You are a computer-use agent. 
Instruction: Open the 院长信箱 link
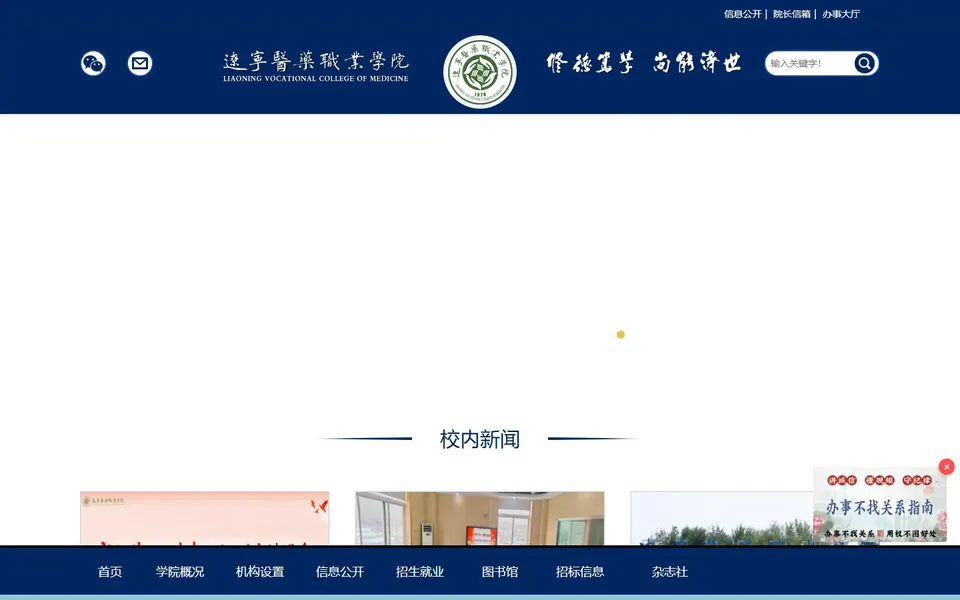pos(792,14)
